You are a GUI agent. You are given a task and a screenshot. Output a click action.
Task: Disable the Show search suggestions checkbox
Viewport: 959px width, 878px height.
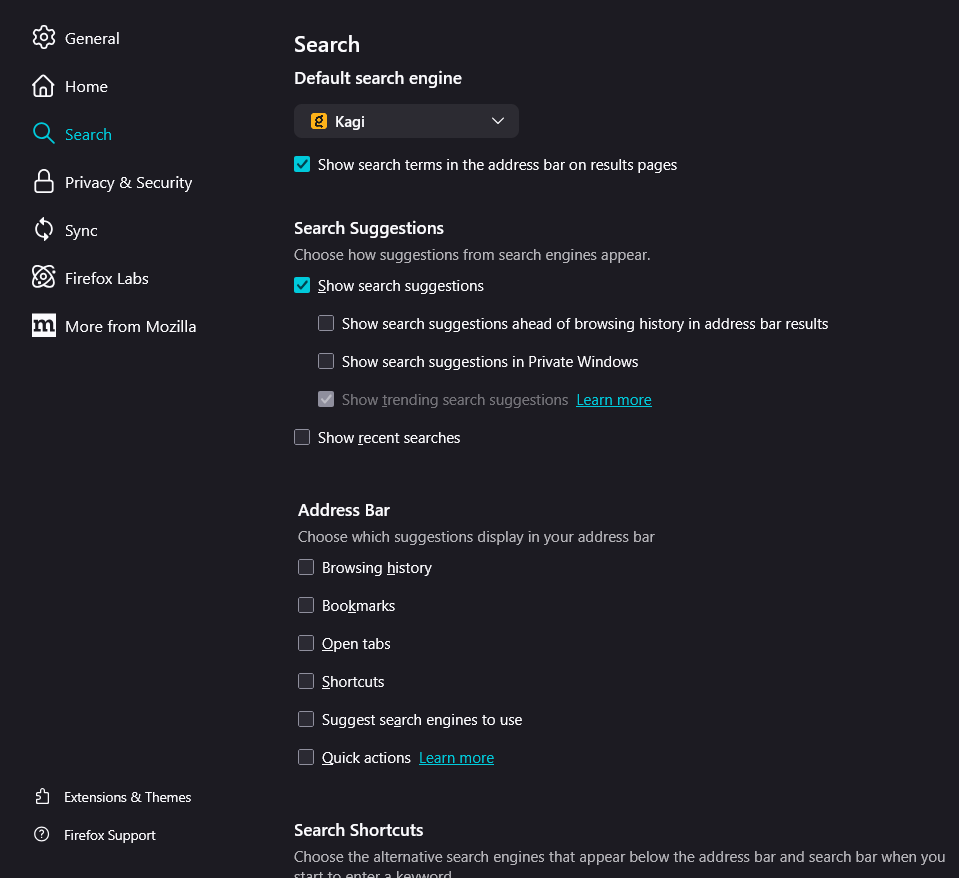pos(302,286)
